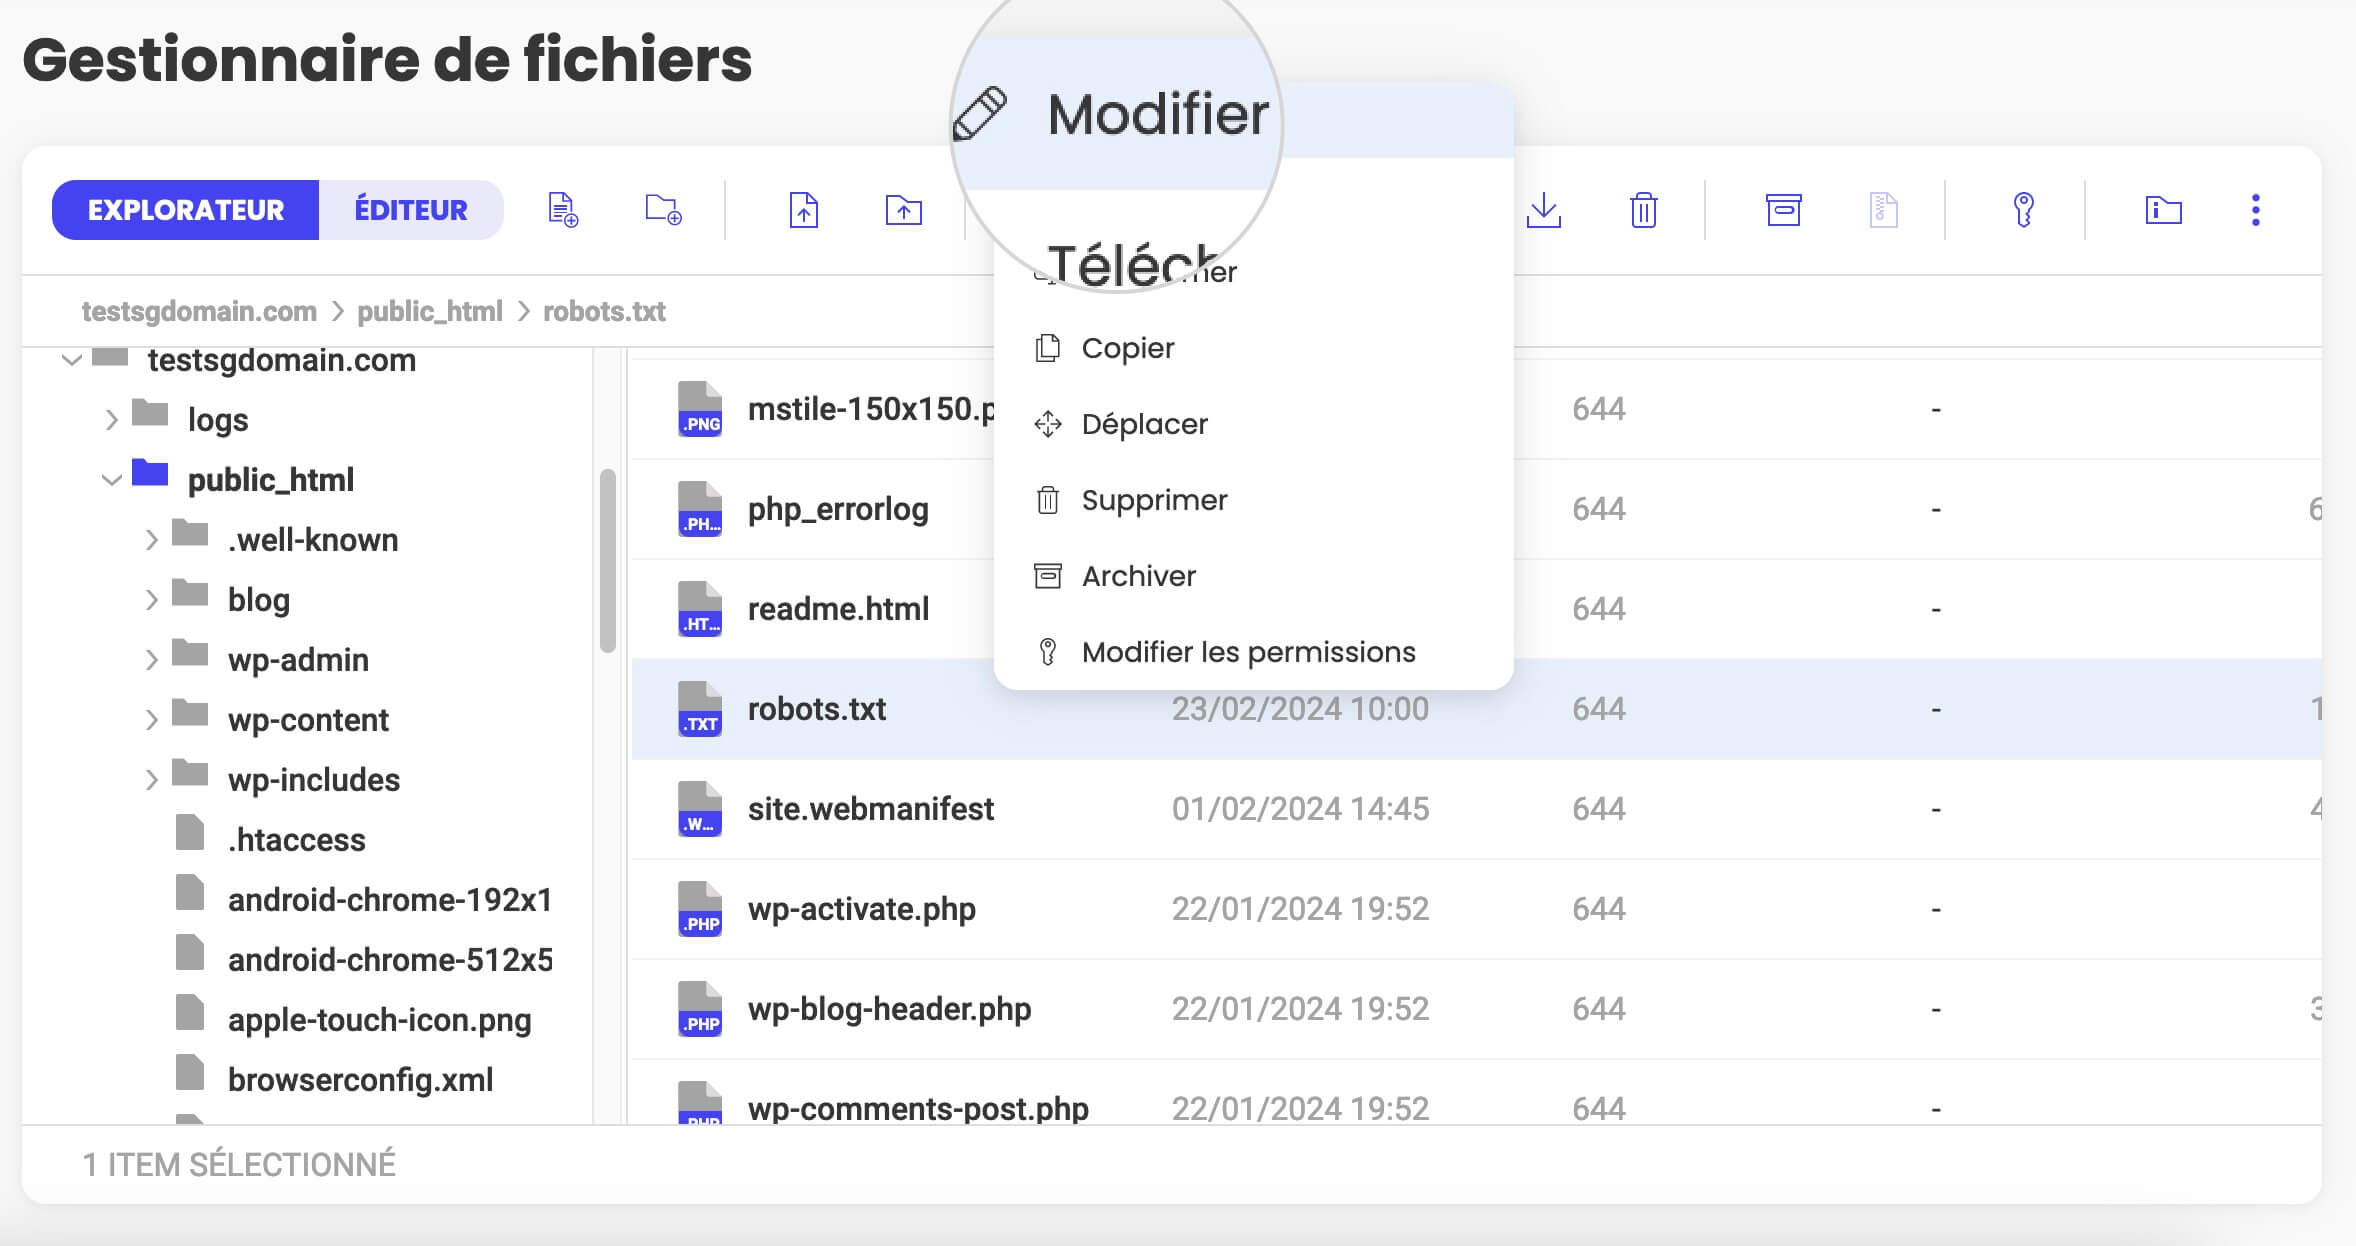Select apple-touch-icon.png in the tree
Viewport: 2356px width, 1246px height.
379,1020
